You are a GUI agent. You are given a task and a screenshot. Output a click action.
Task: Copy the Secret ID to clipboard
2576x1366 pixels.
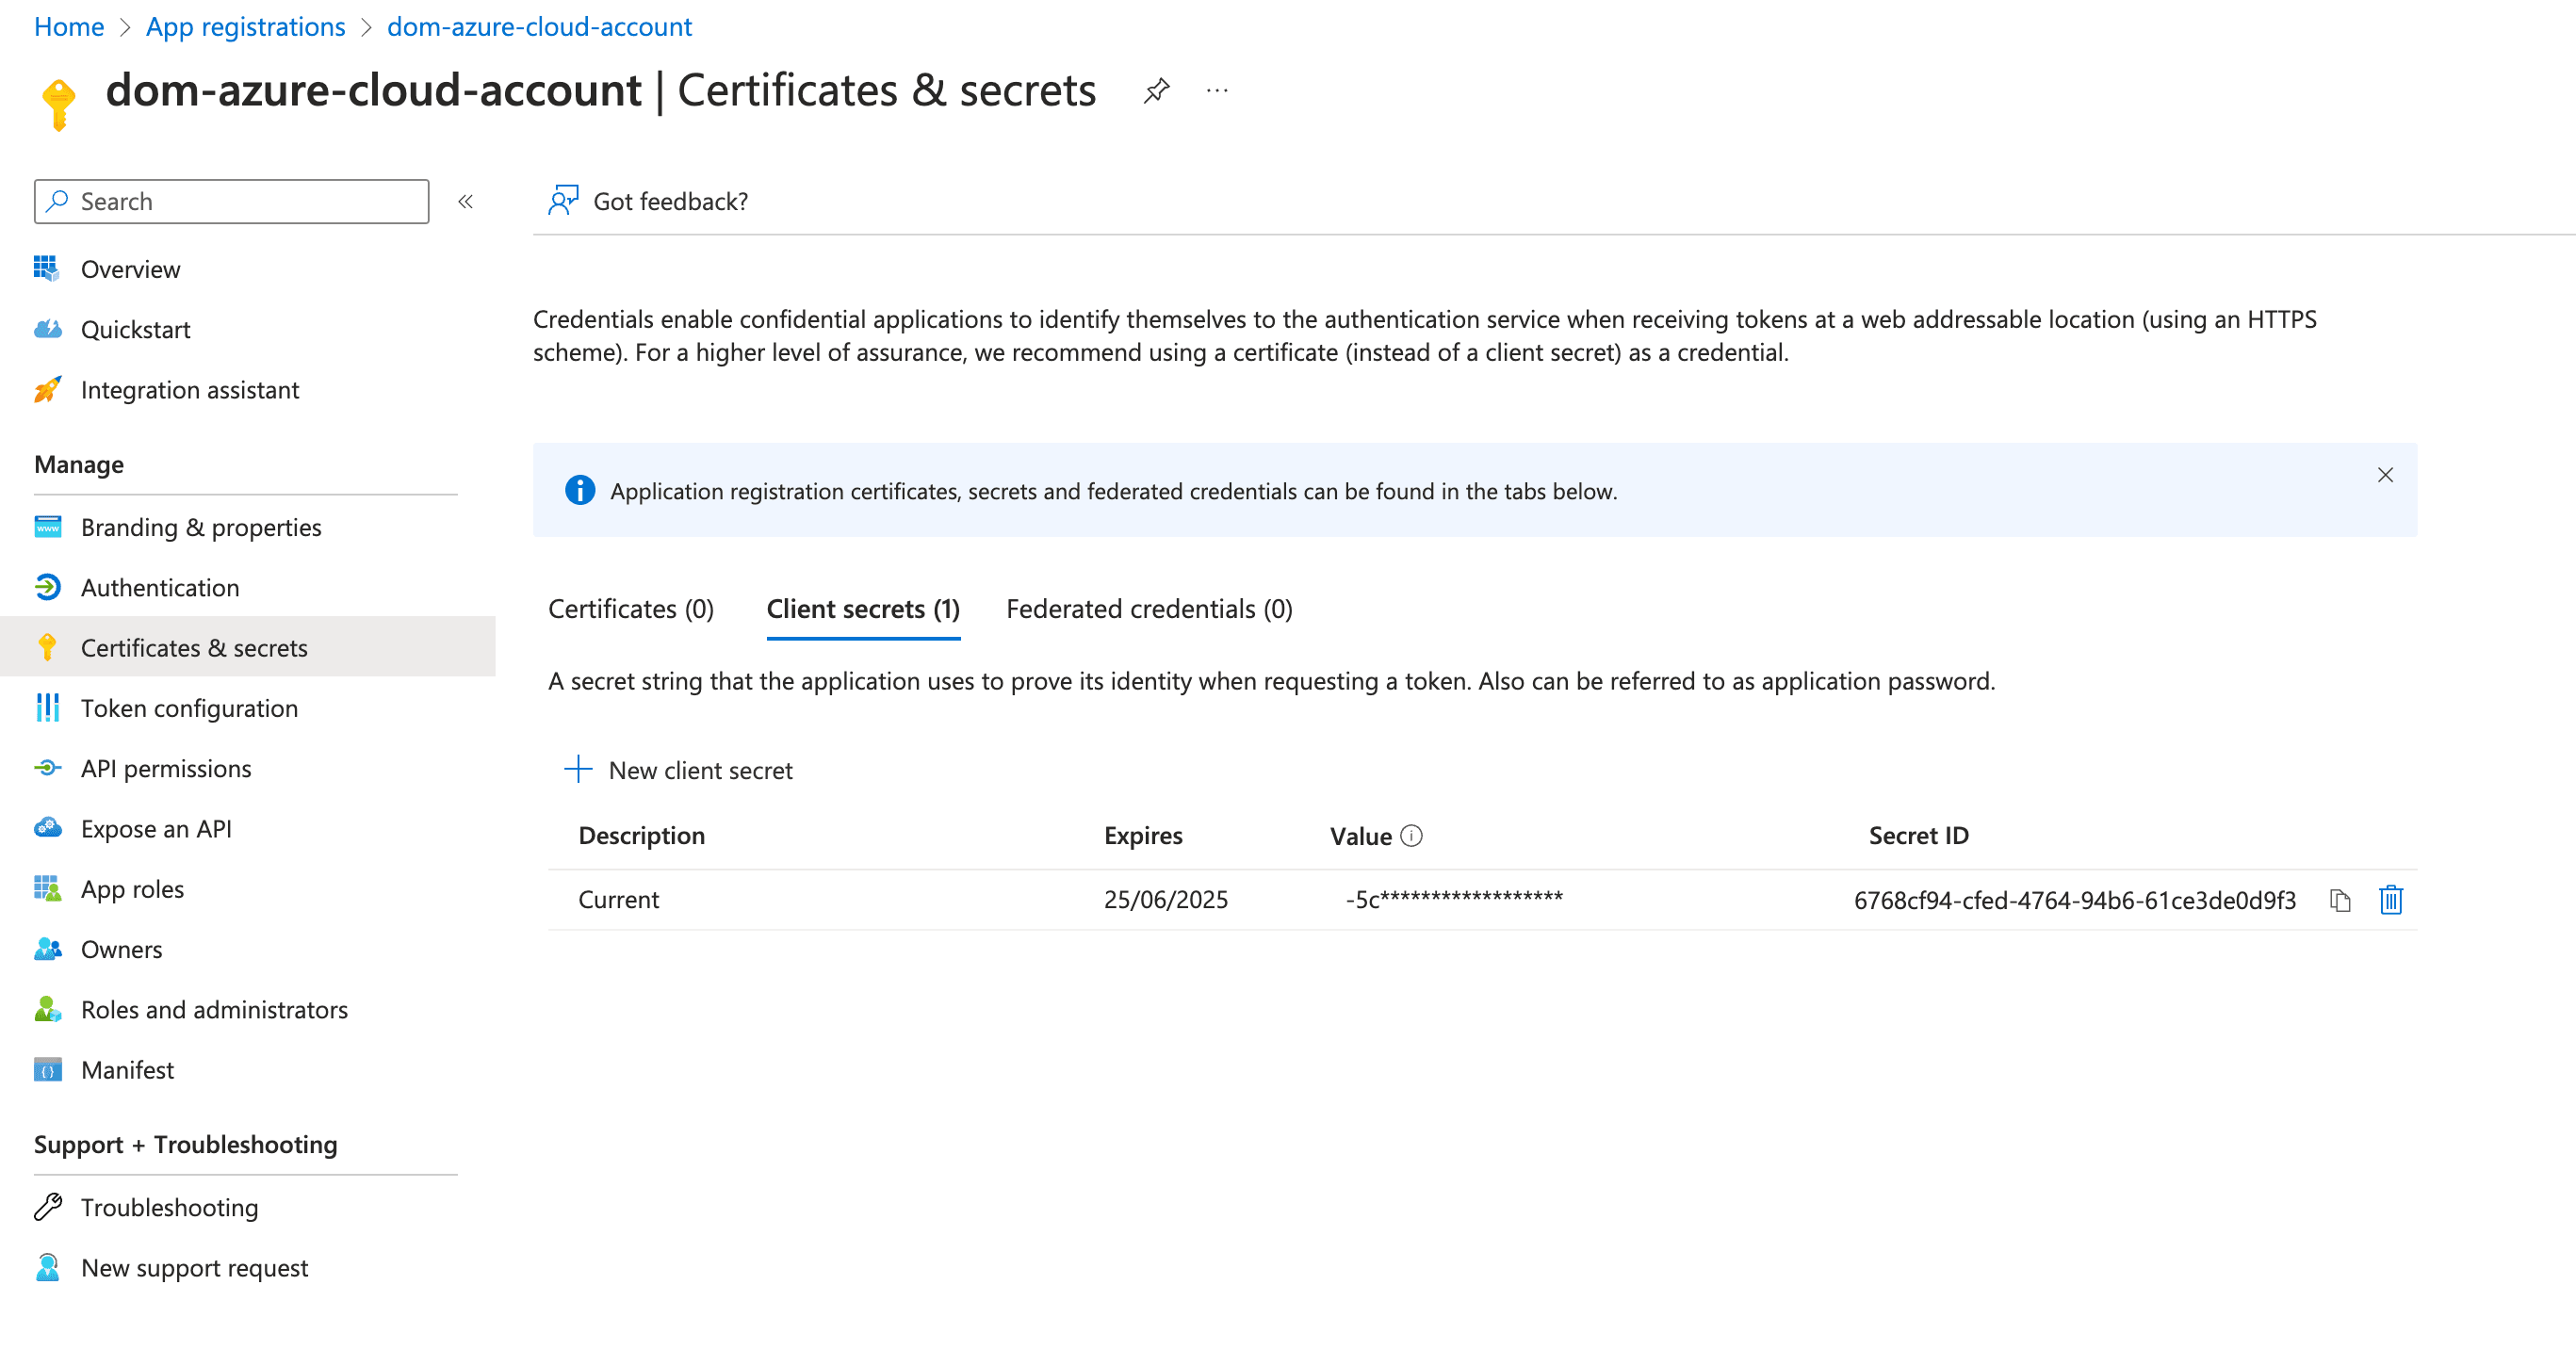tap(2339, 900)
